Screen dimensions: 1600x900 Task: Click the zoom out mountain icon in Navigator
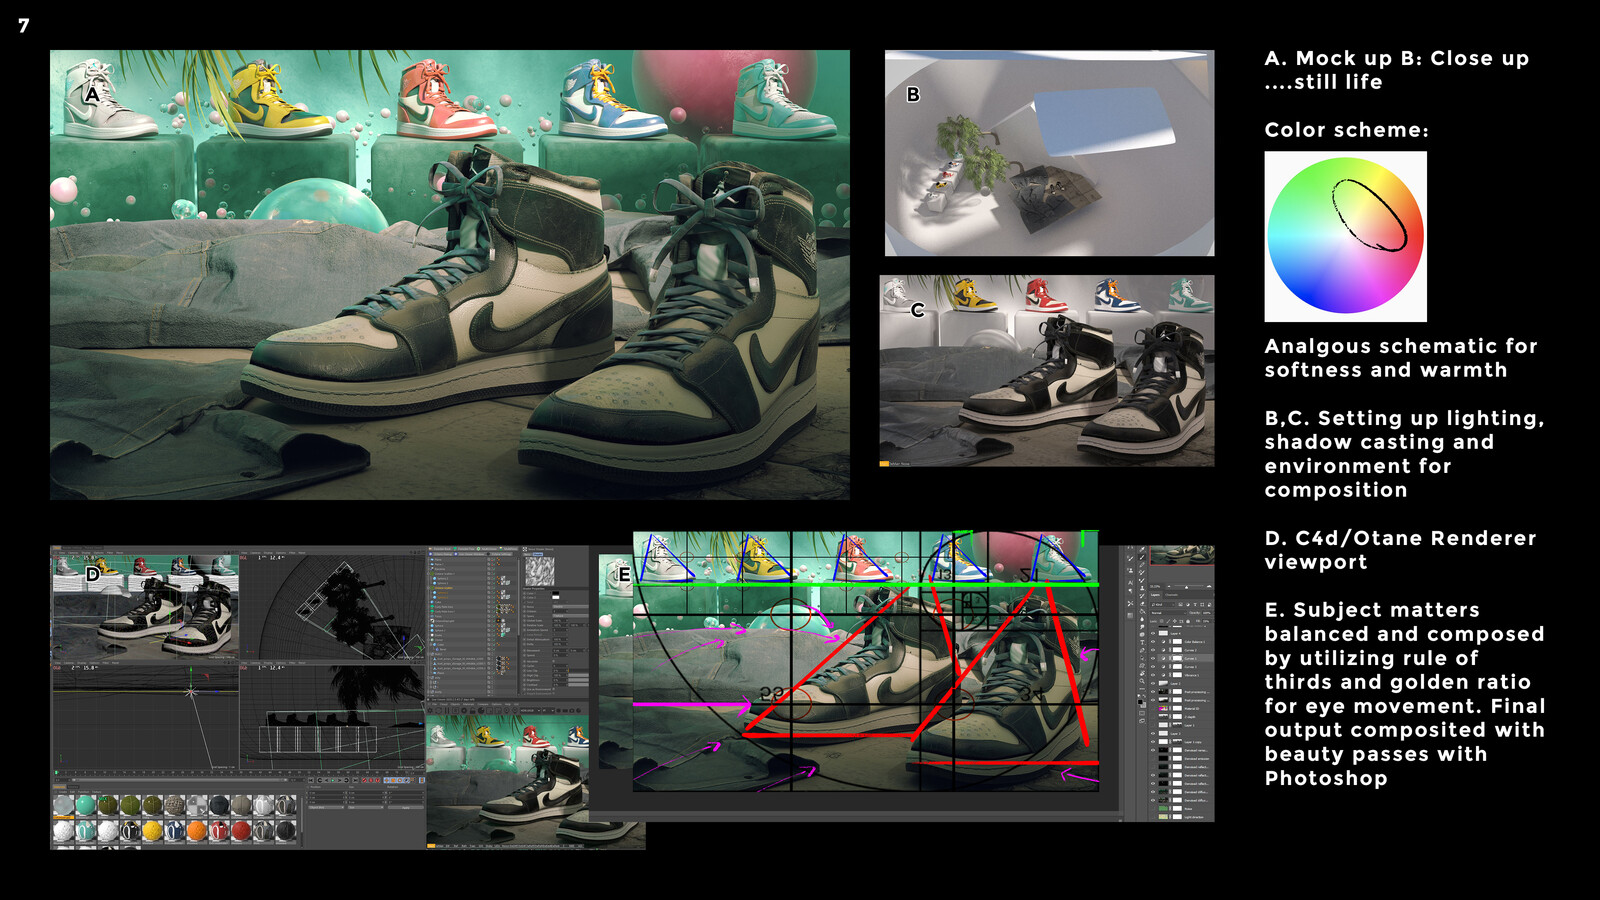[x=1168, y=587]
